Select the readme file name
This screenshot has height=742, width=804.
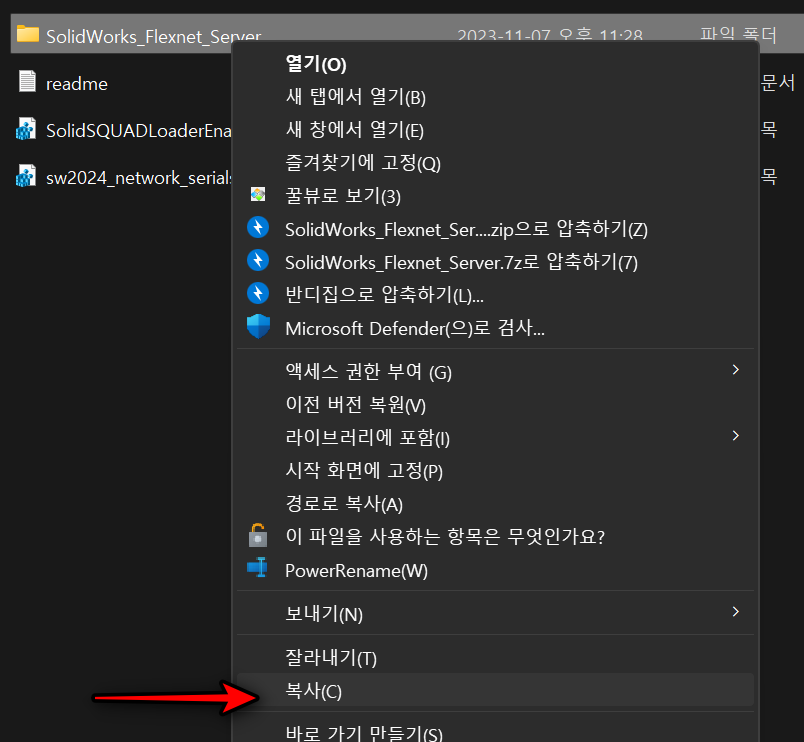[77, 84]
